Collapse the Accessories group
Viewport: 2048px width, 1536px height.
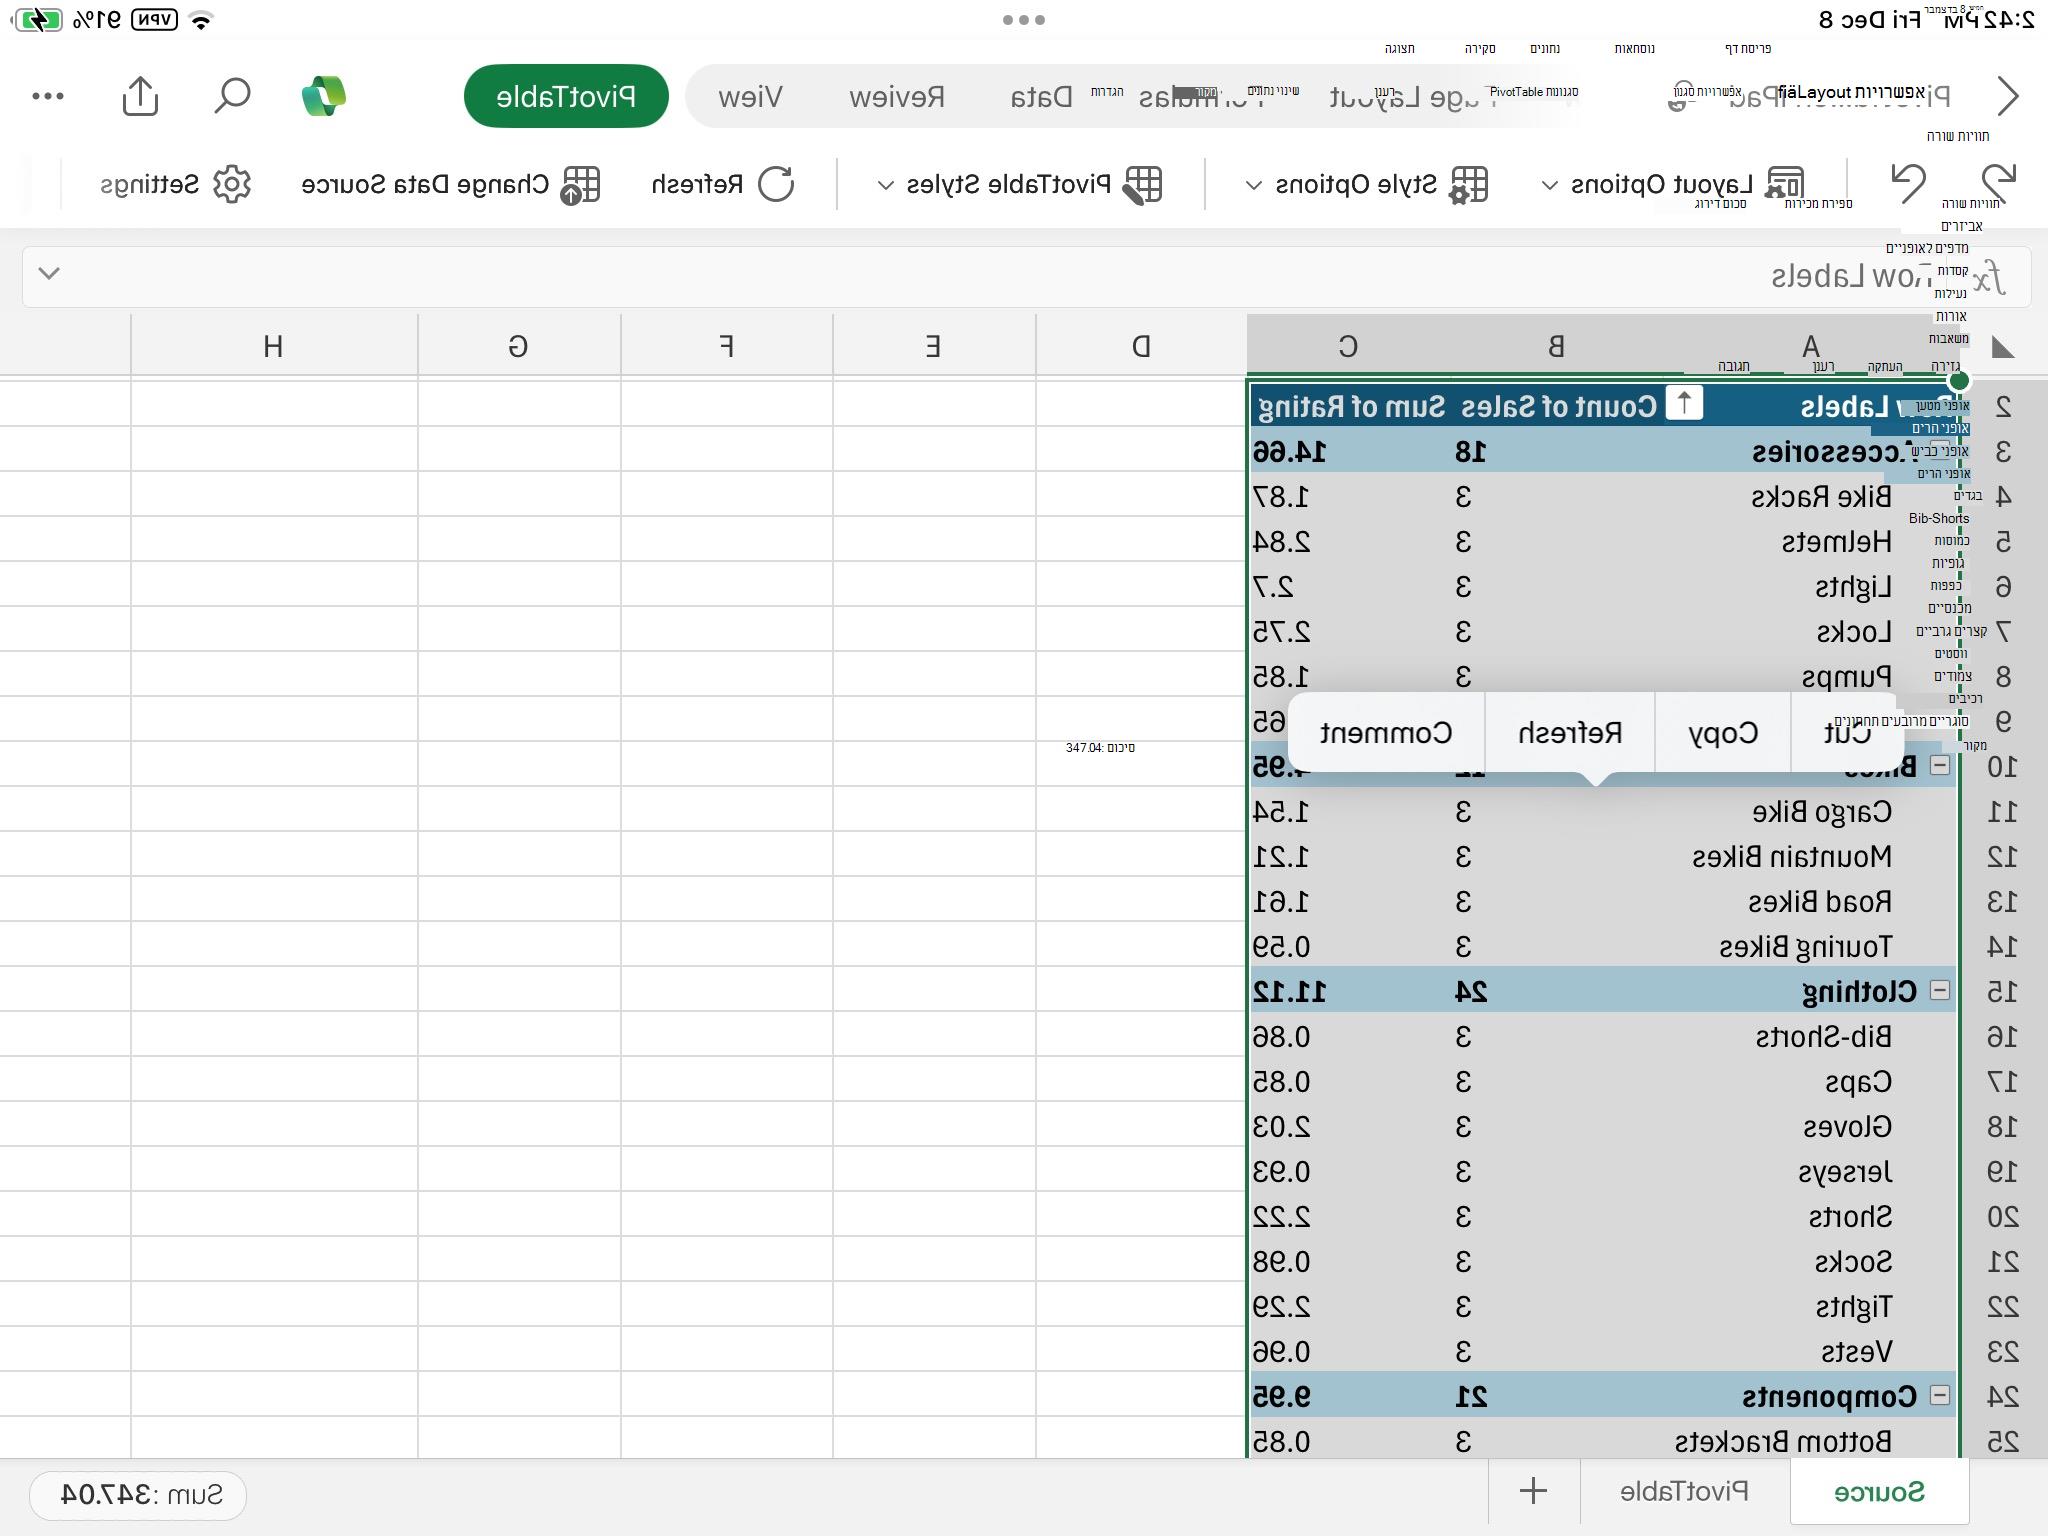[x=1939, y=450]
